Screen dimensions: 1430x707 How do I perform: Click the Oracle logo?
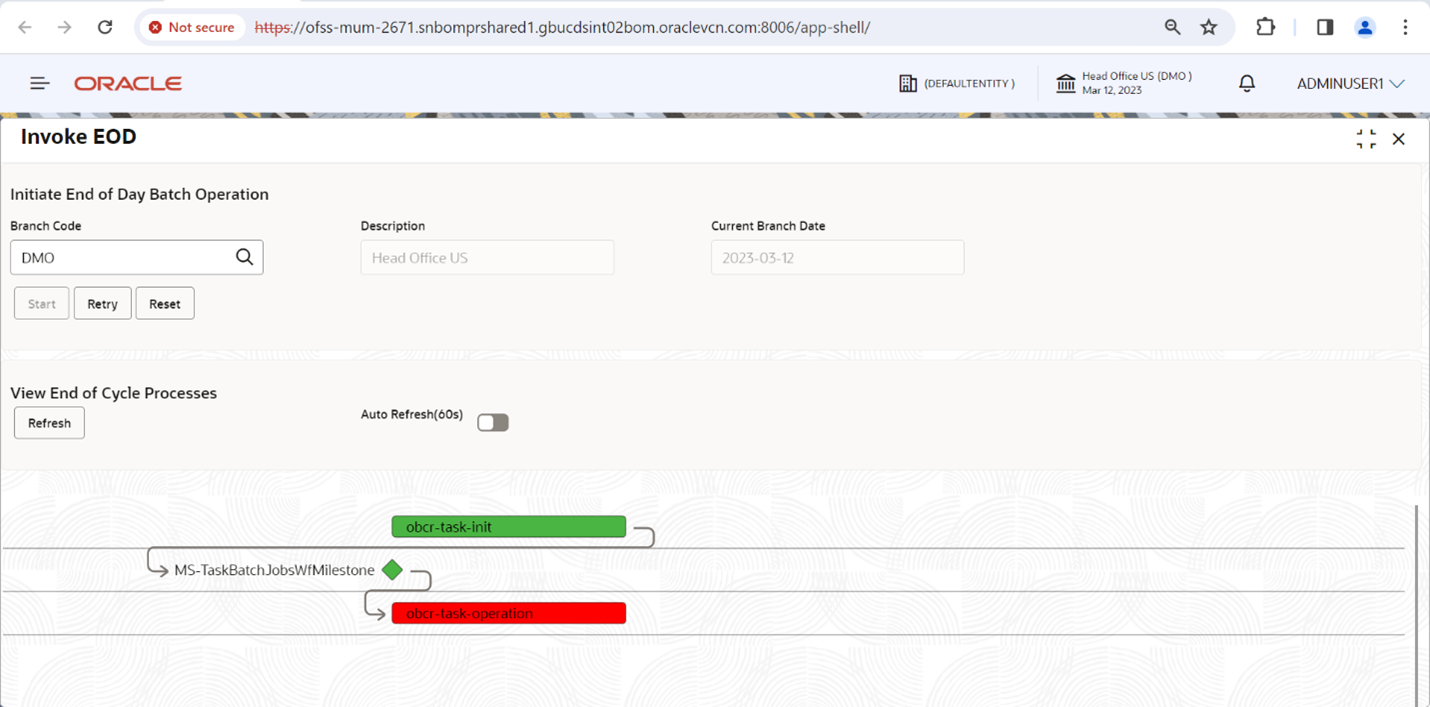click(128, 84)
